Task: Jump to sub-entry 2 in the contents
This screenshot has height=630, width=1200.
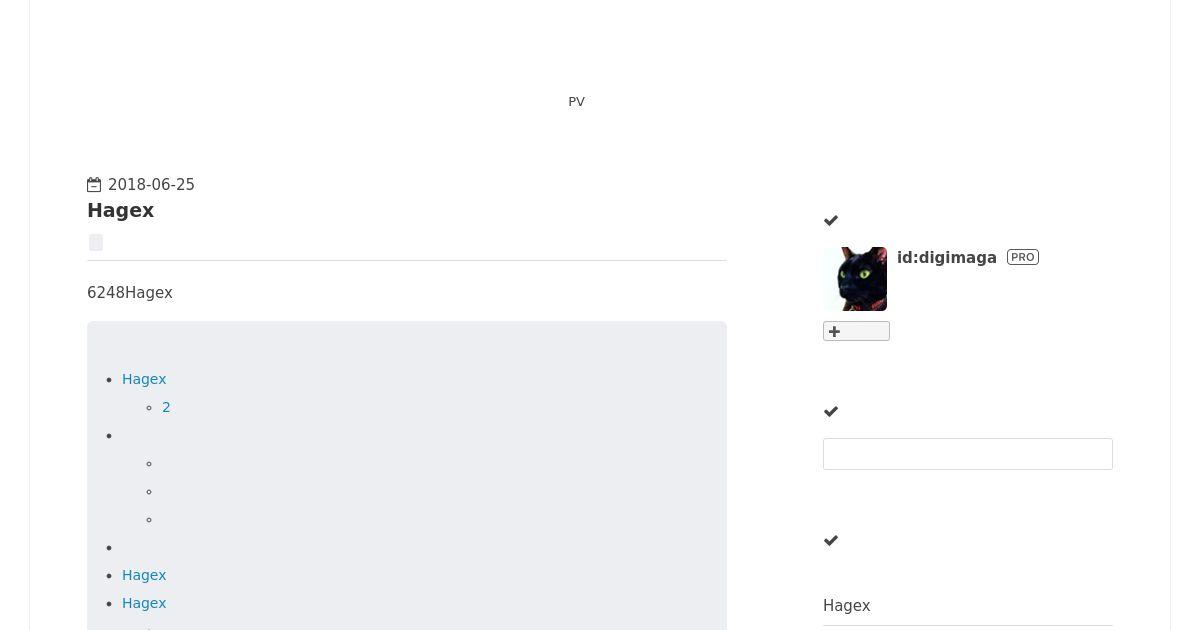Action: tap(166, 407)
